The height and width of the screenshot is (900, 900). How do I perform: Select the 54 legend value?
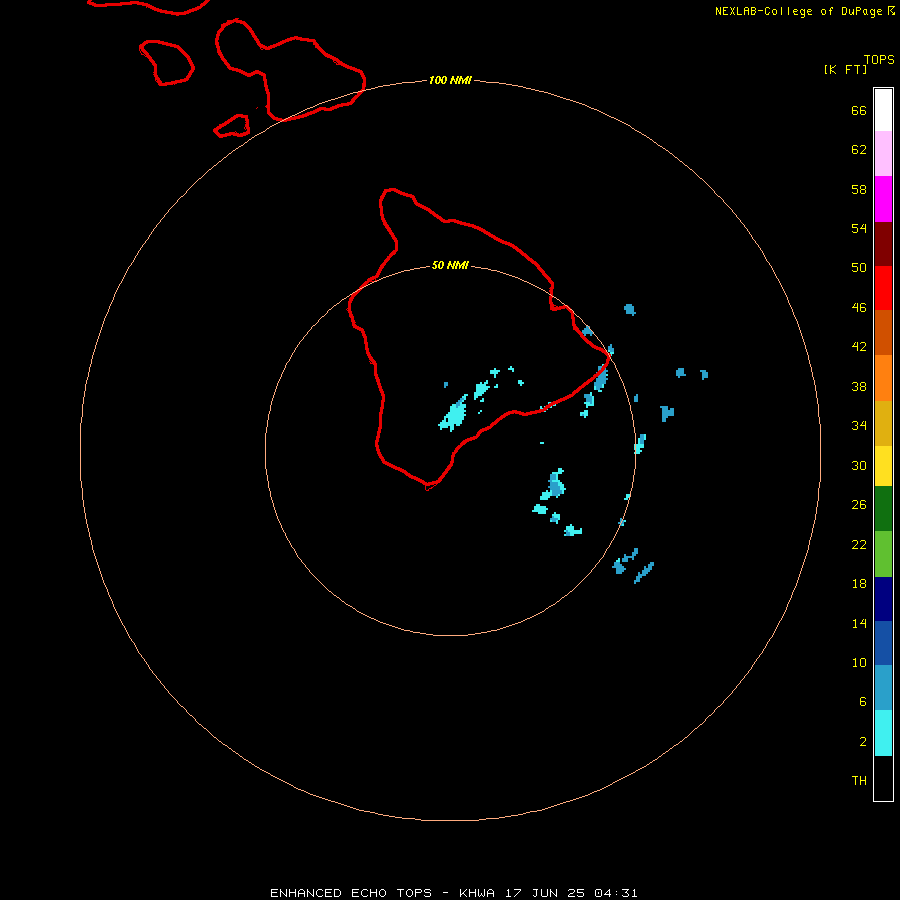coord(859,228)
